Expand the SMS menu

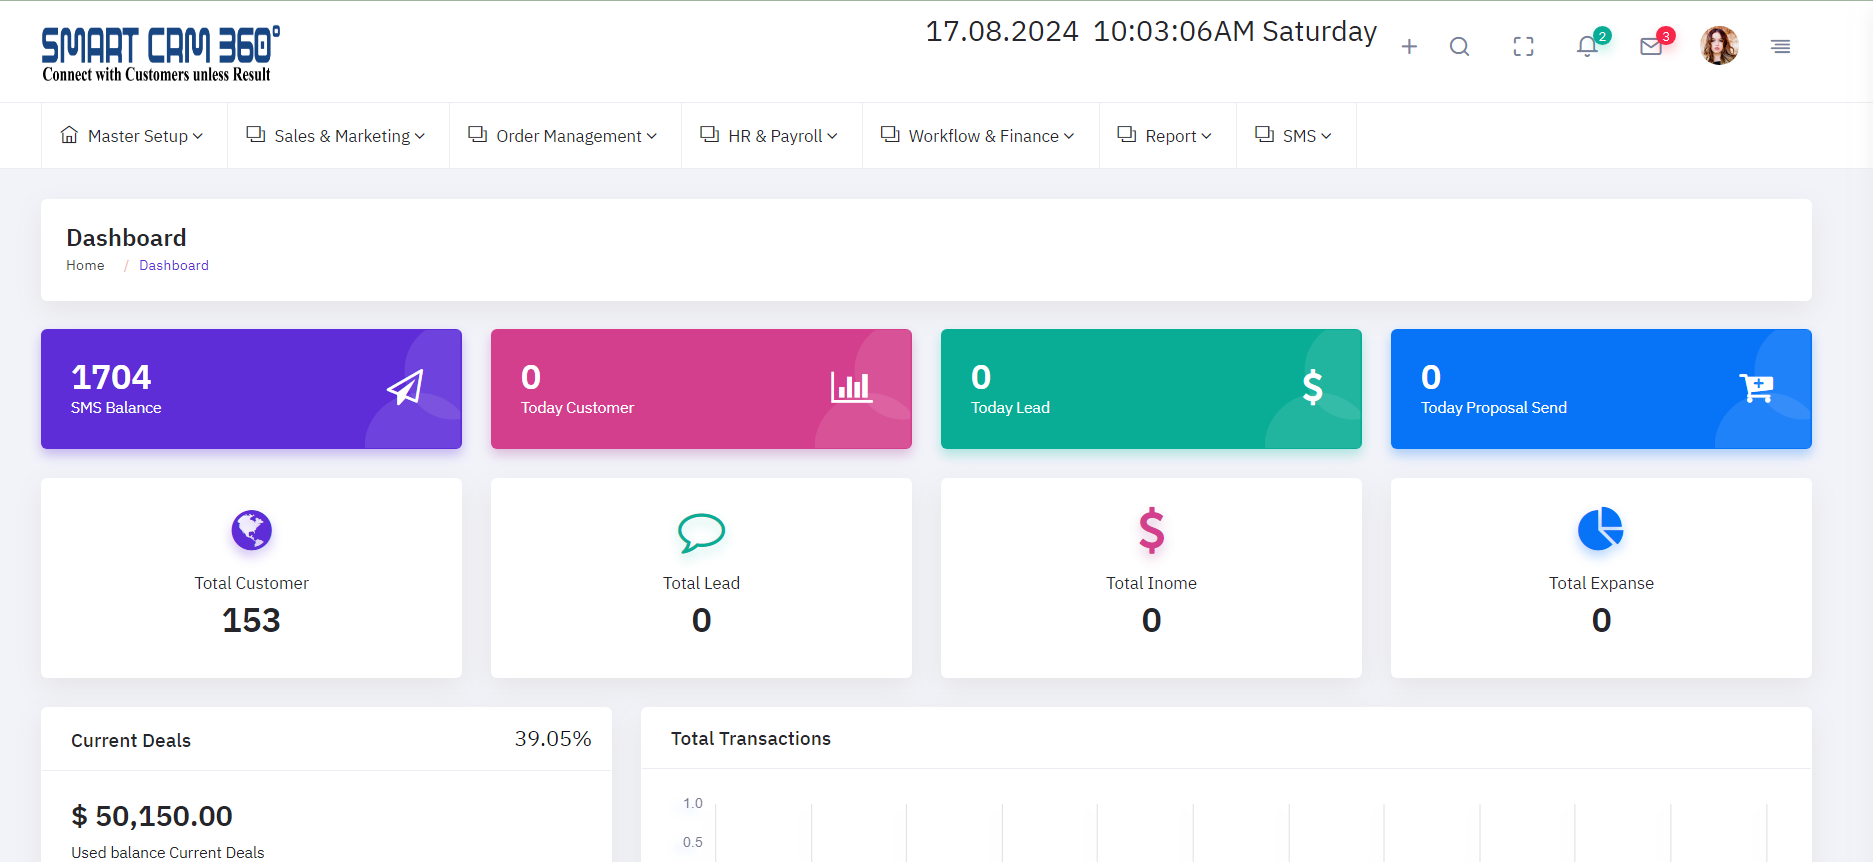(1296, 136)
